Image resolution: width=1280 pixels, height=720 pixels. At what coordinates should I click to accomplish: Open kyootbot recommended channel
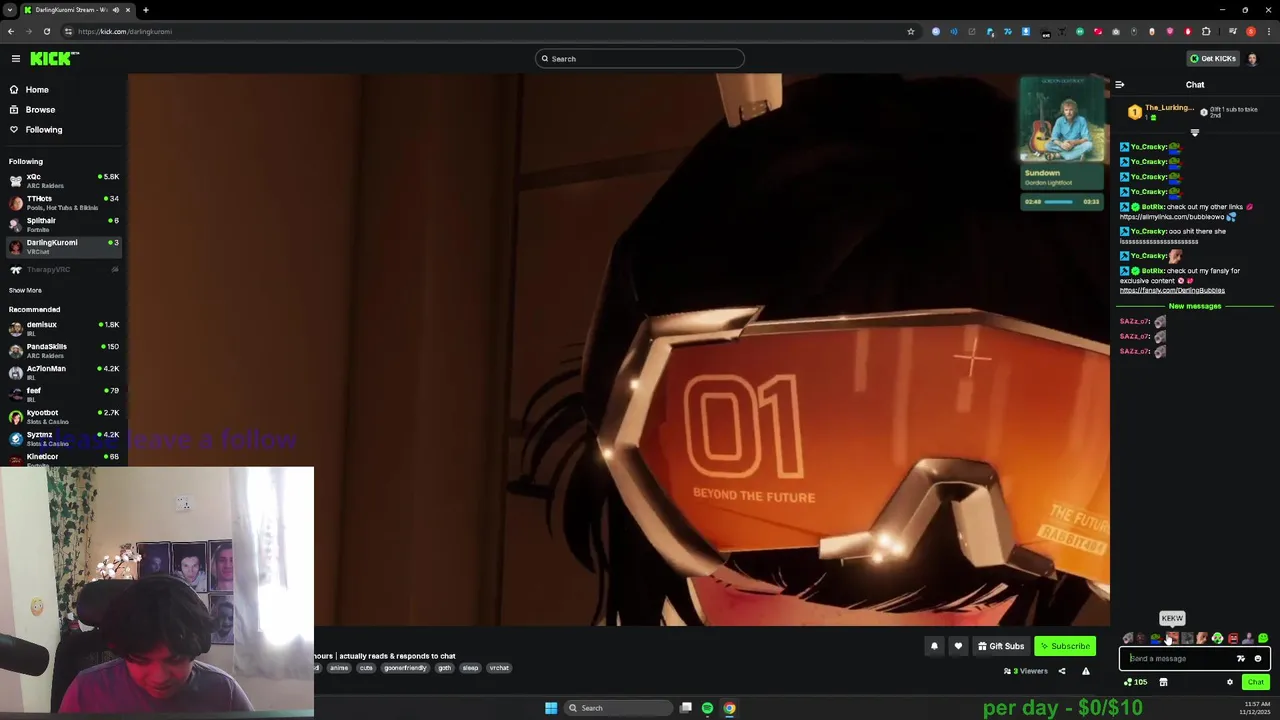(64, 417)
